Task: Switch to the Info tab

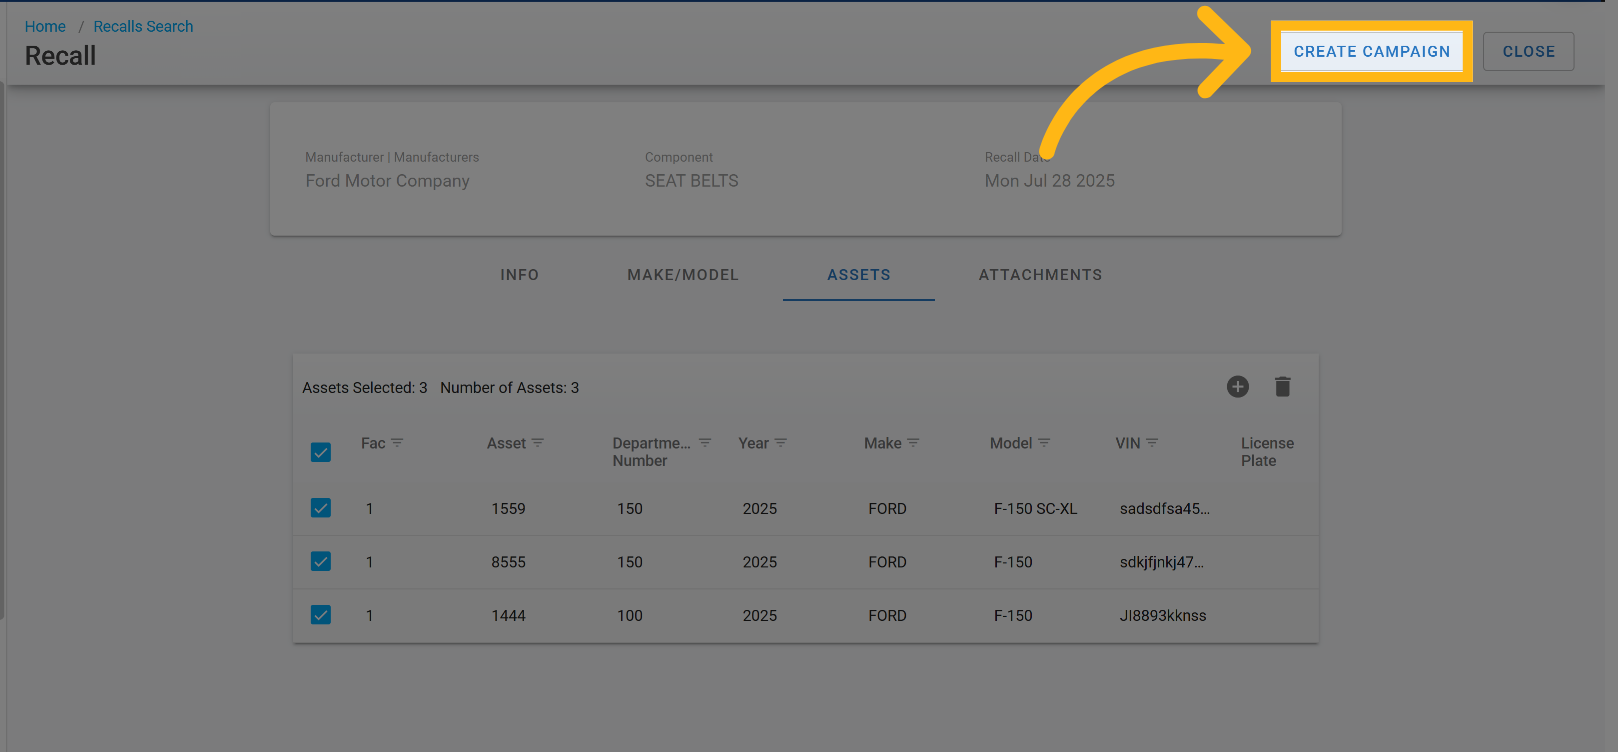Action: click(x=519, y=275)
